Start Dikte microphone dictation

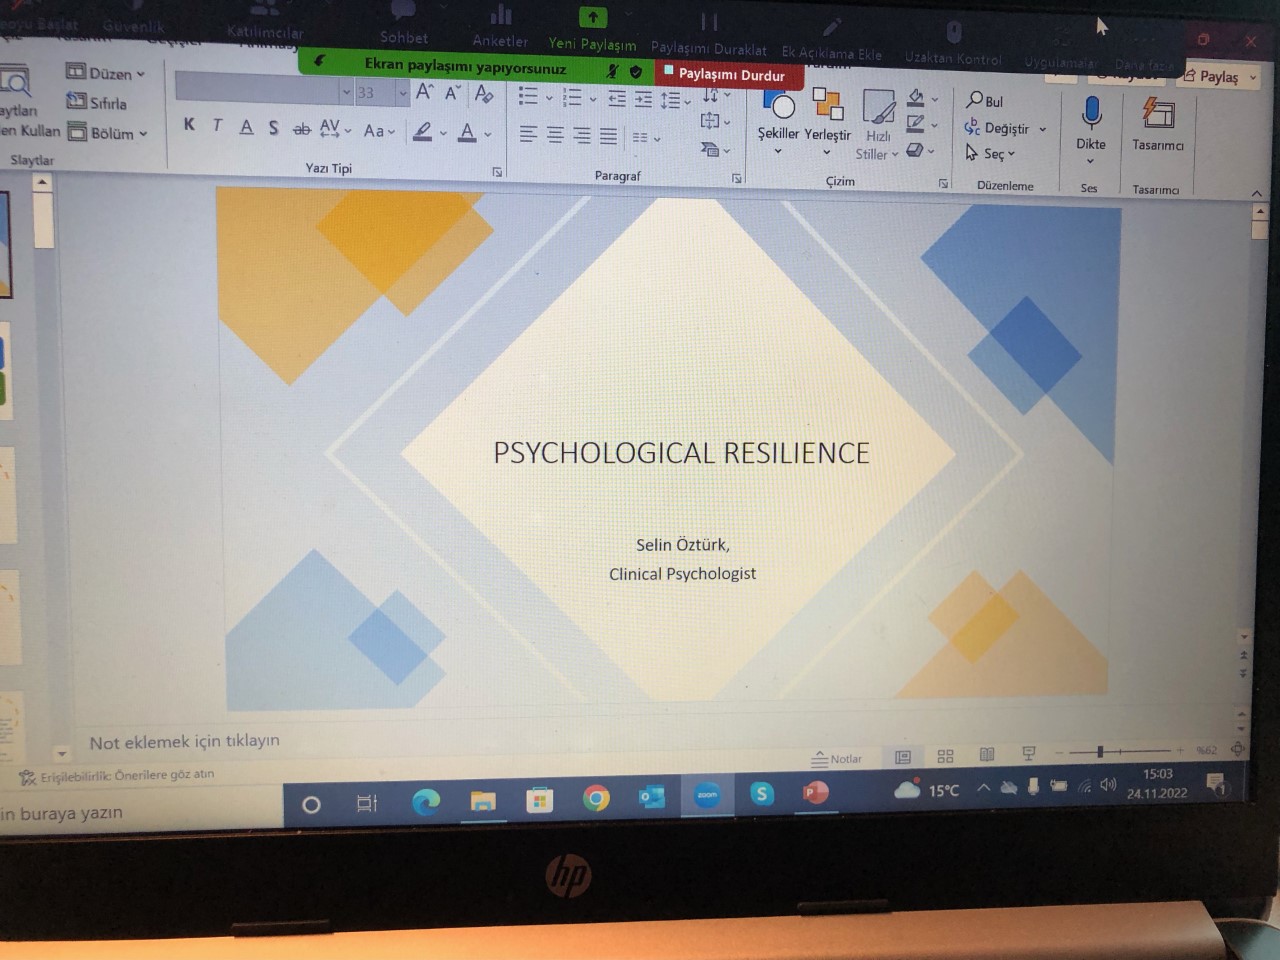pos(1091,114)
